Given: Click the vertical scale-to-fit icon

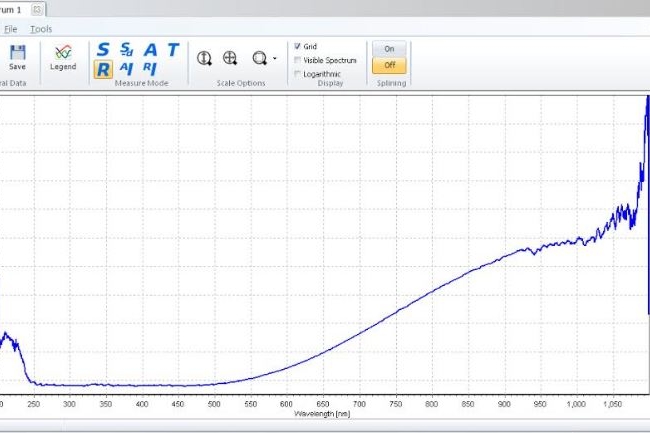Looking at the screenshot, I should (x=204, y=59).
